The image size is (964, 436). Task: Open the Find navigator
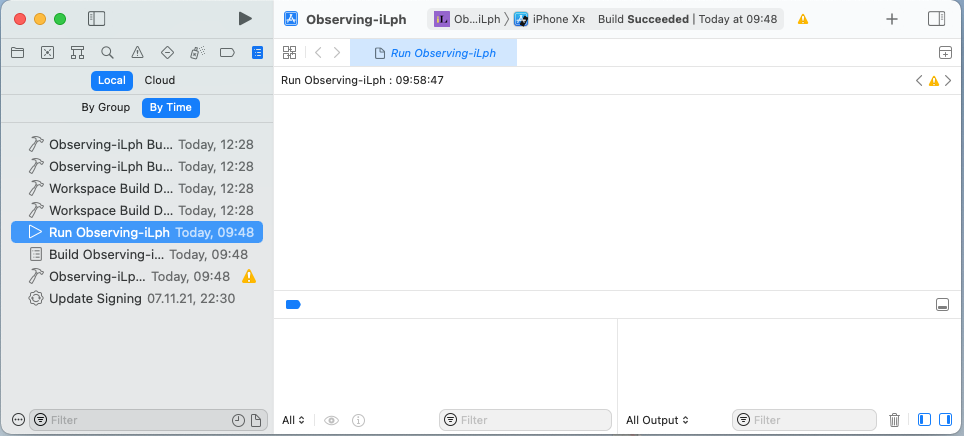pyautogui.click(x=107, y=53)
